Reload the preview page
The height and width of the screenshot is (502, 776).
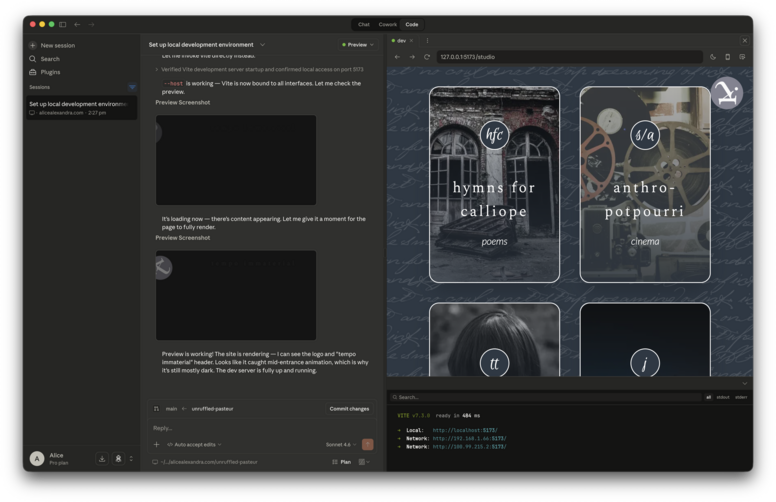(427, 57)
